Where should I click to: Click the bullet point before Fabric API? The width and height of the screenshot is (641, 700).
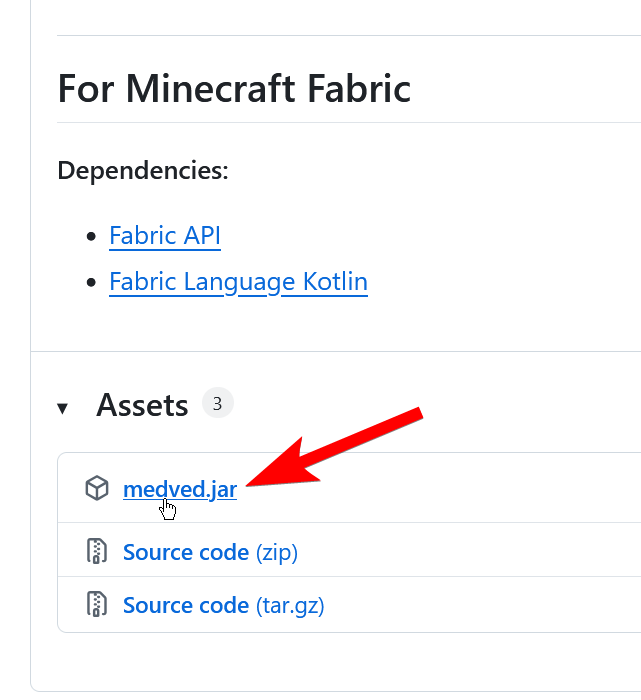(91, 236)
